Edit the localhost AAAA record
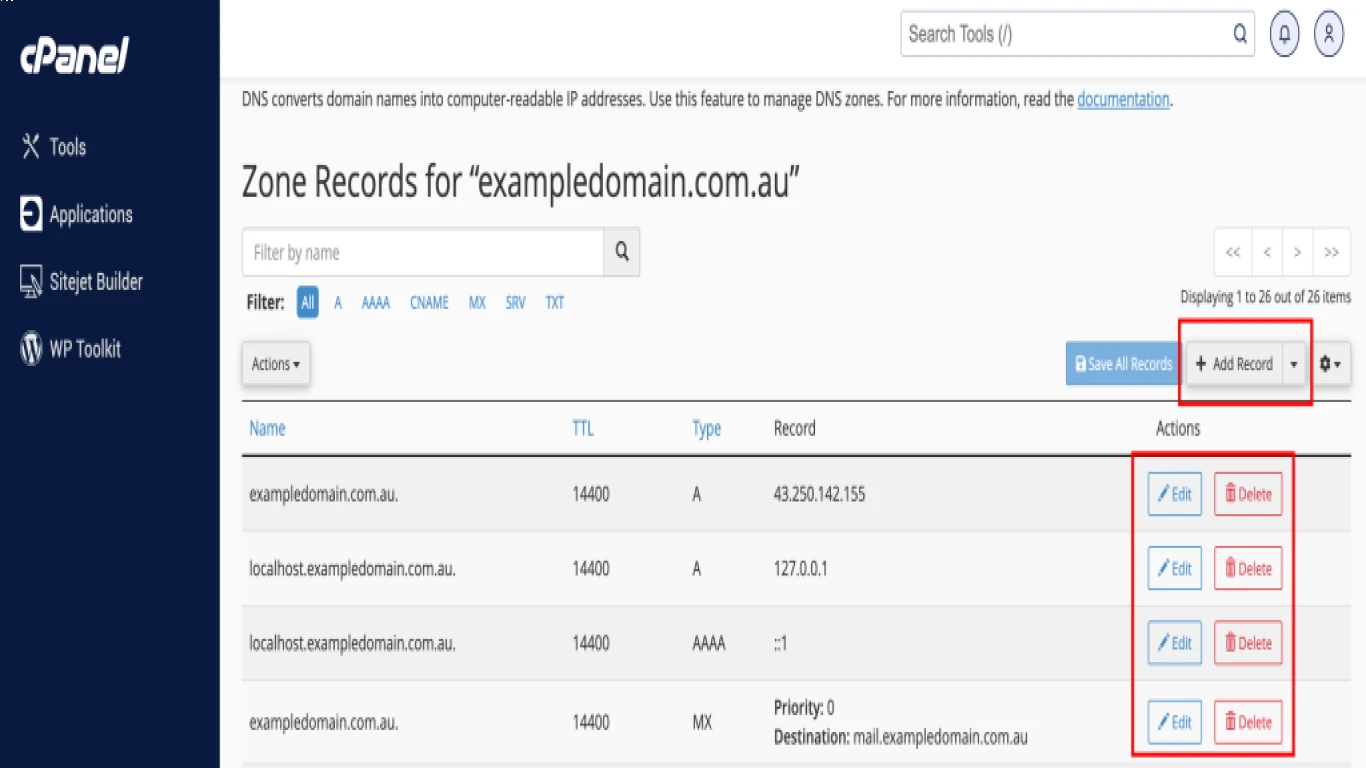This screenshot has height=768, width=1366. 1175,643
